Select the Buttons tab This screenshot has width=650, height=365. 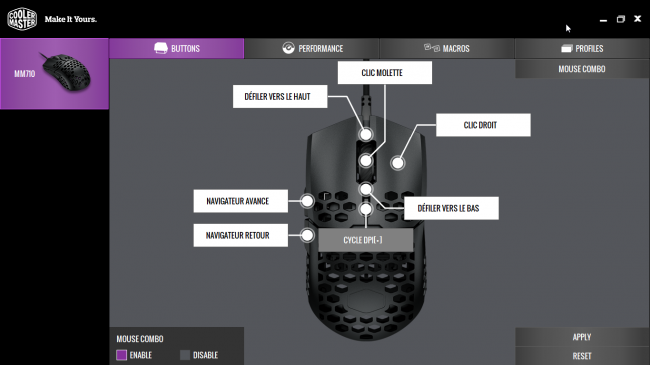point(177,49)
